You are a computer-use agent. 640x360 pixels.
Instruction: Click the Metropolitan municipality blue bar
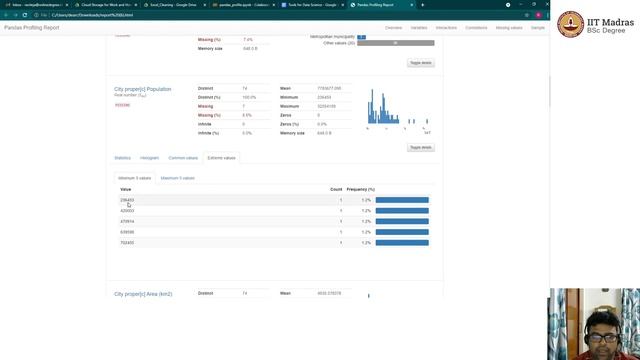coord(361,37)
